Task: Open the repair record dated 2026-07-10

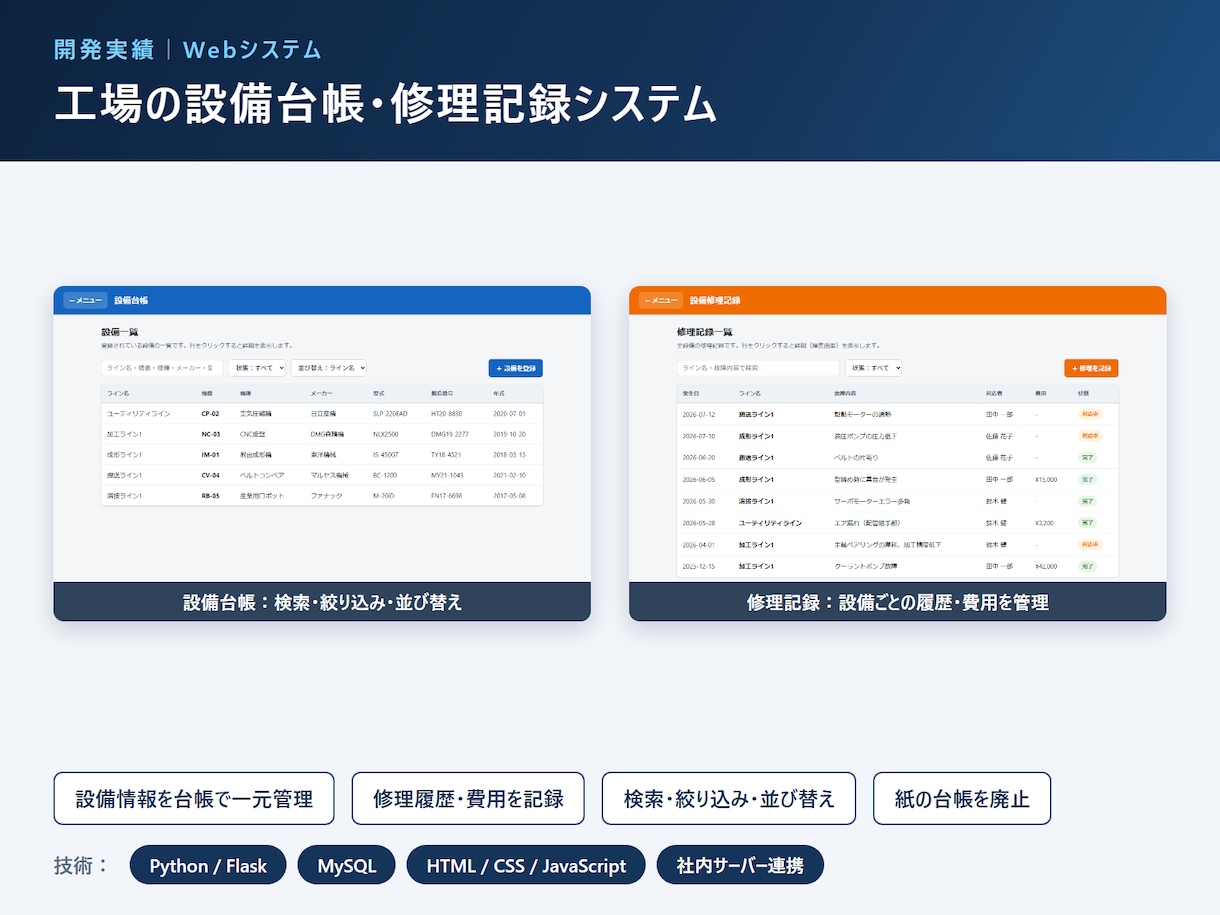Action: coord(898,435)
